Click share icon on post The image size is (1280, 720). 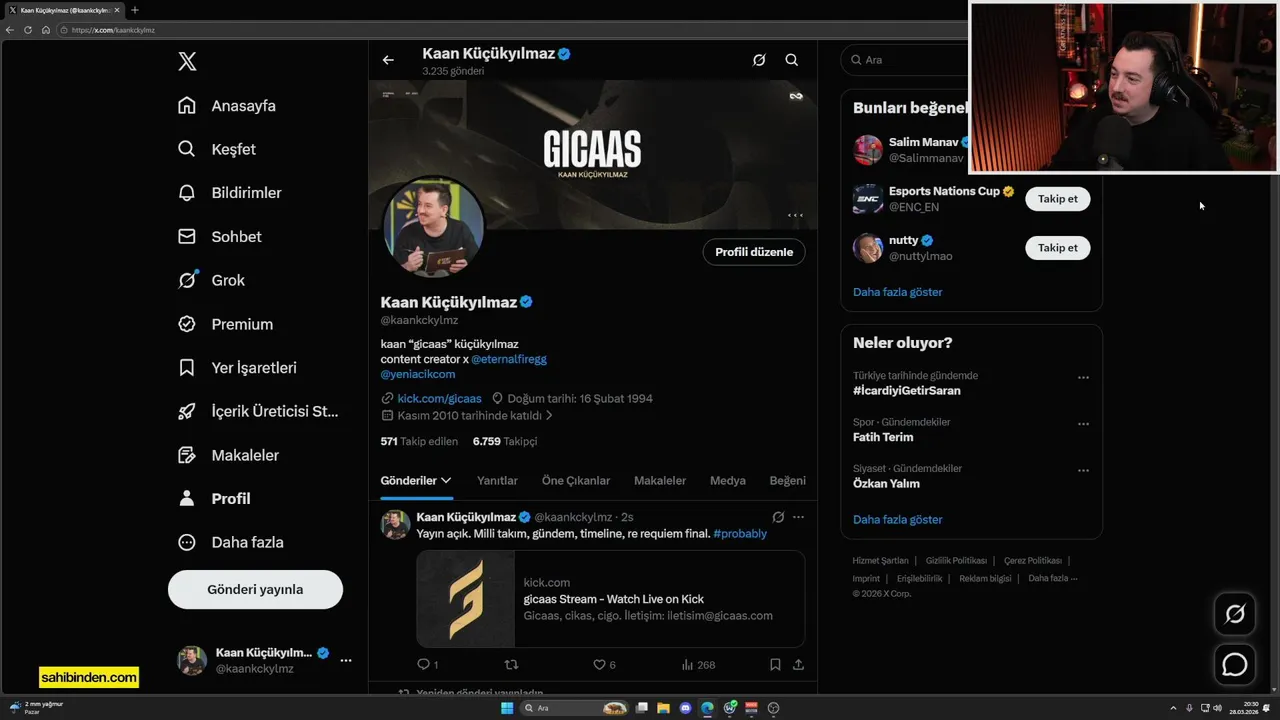coord(798,664)
